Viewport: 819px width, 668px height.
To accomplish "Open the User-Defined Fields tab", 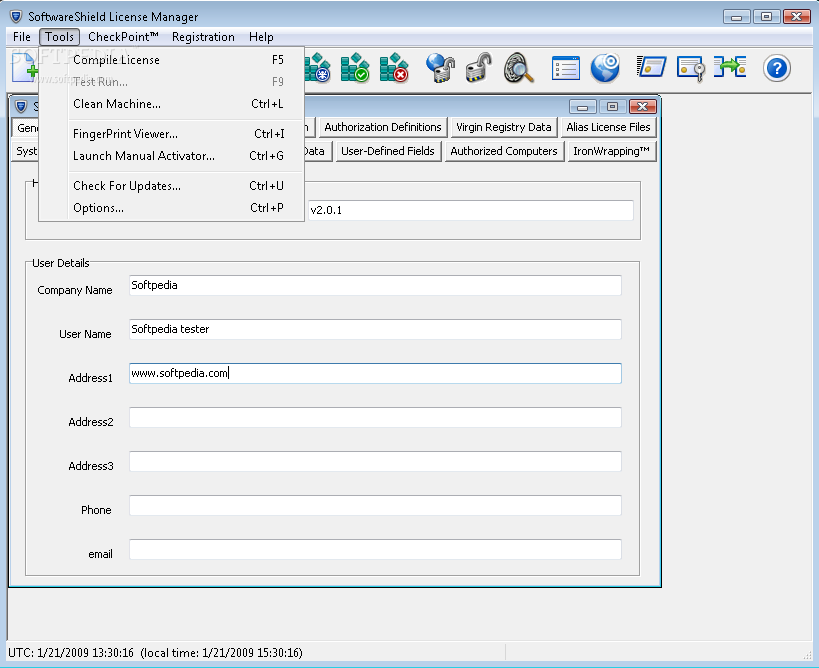I will point(388,151).
